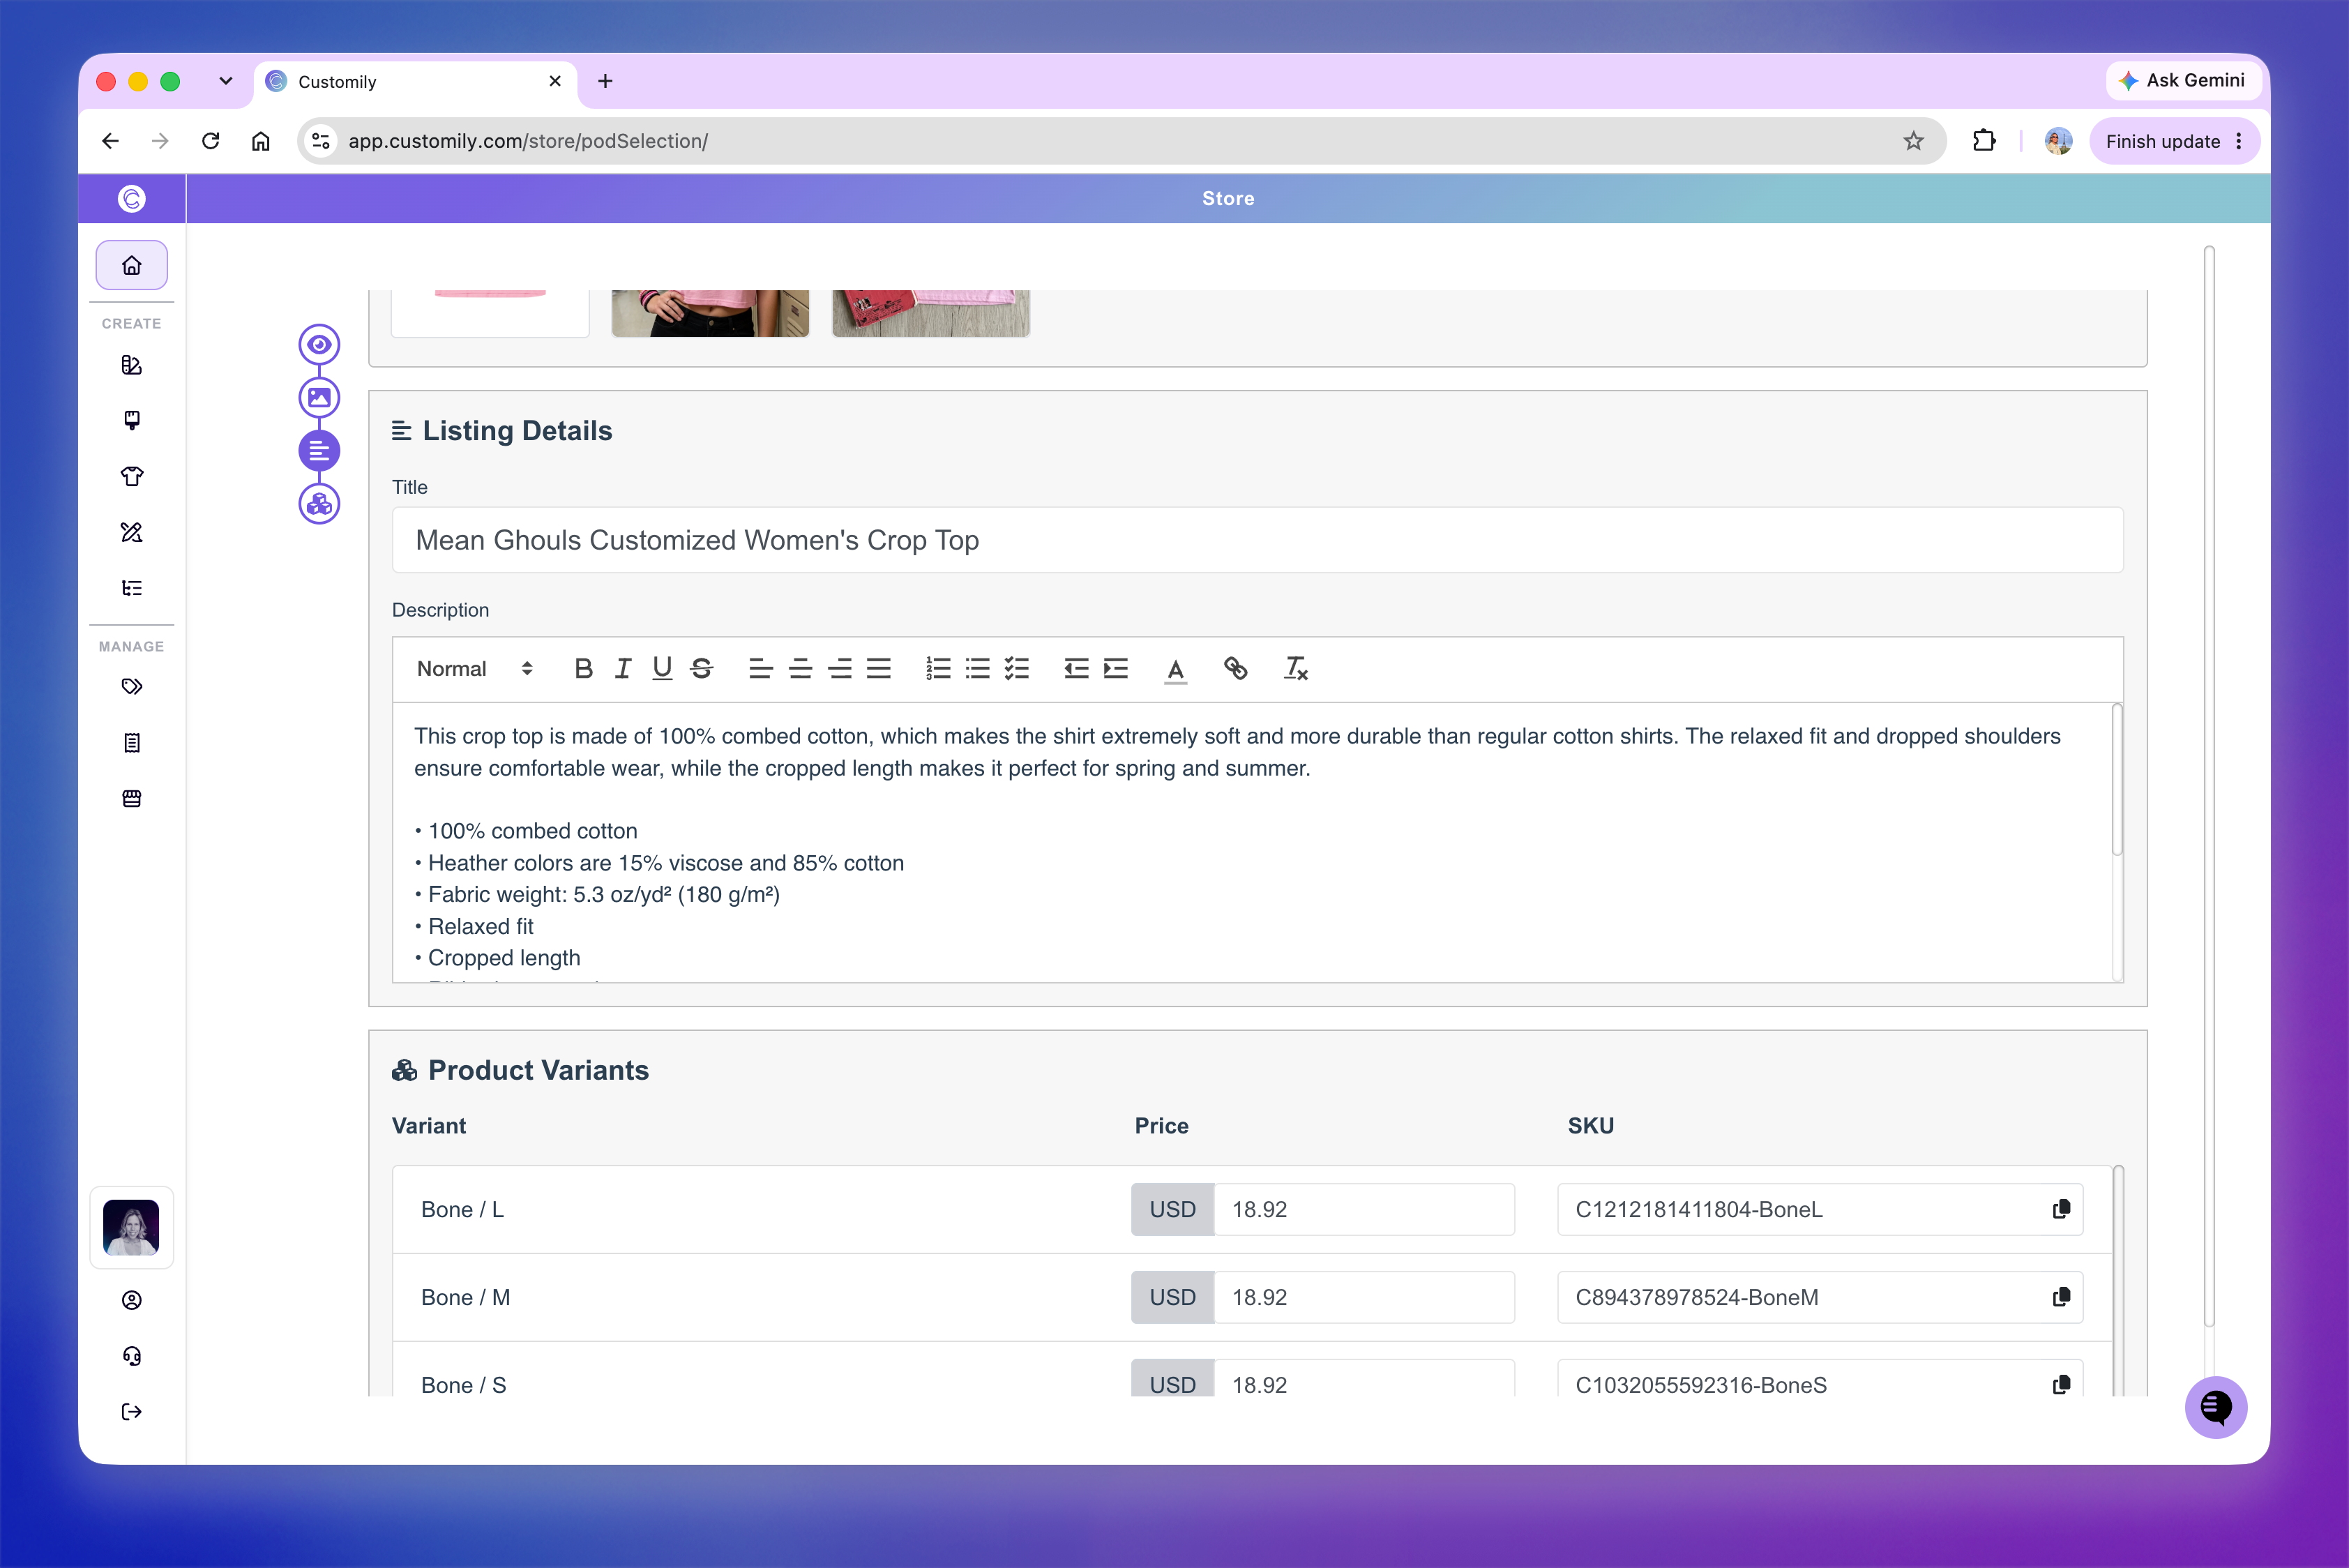Open Chrome menu three dots

coord(2239,141)
